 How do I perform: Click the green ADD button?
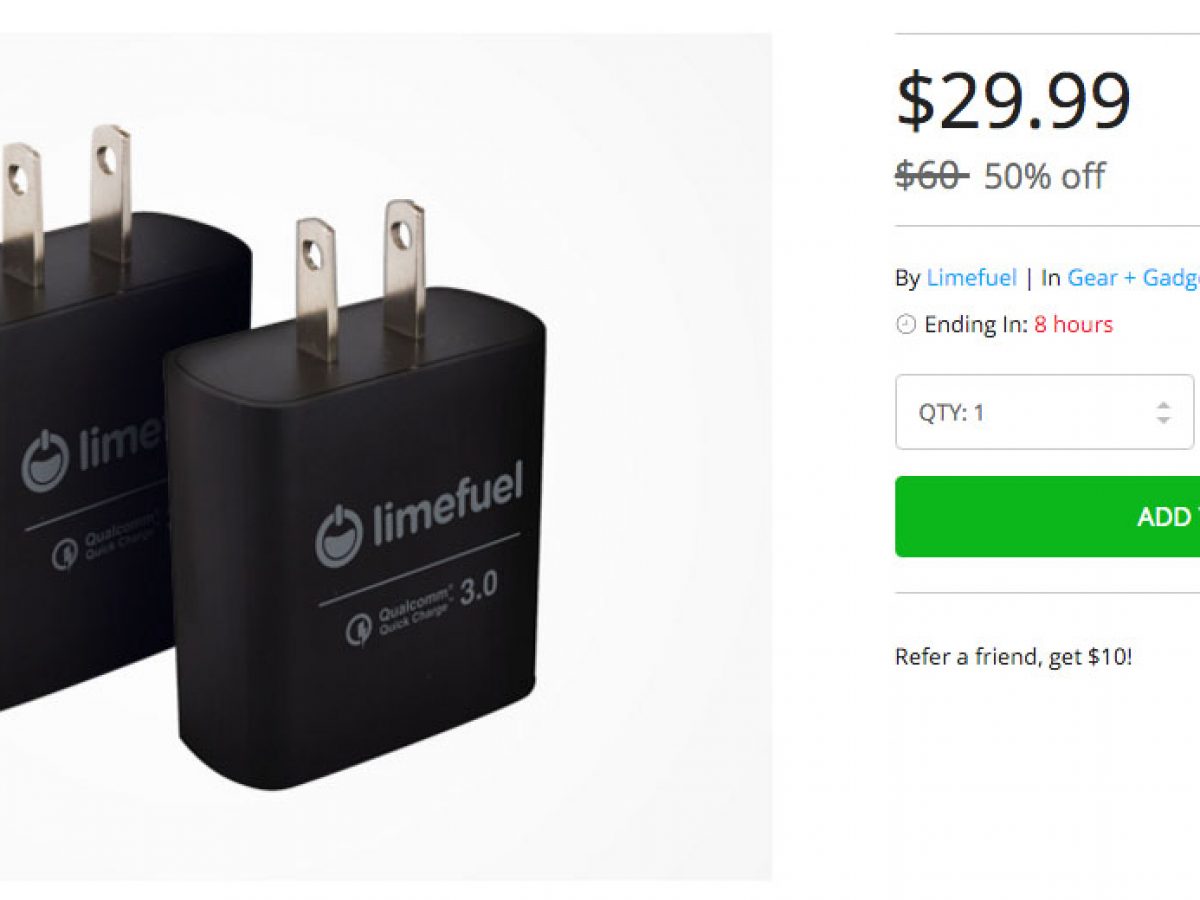click(1047, 516)
